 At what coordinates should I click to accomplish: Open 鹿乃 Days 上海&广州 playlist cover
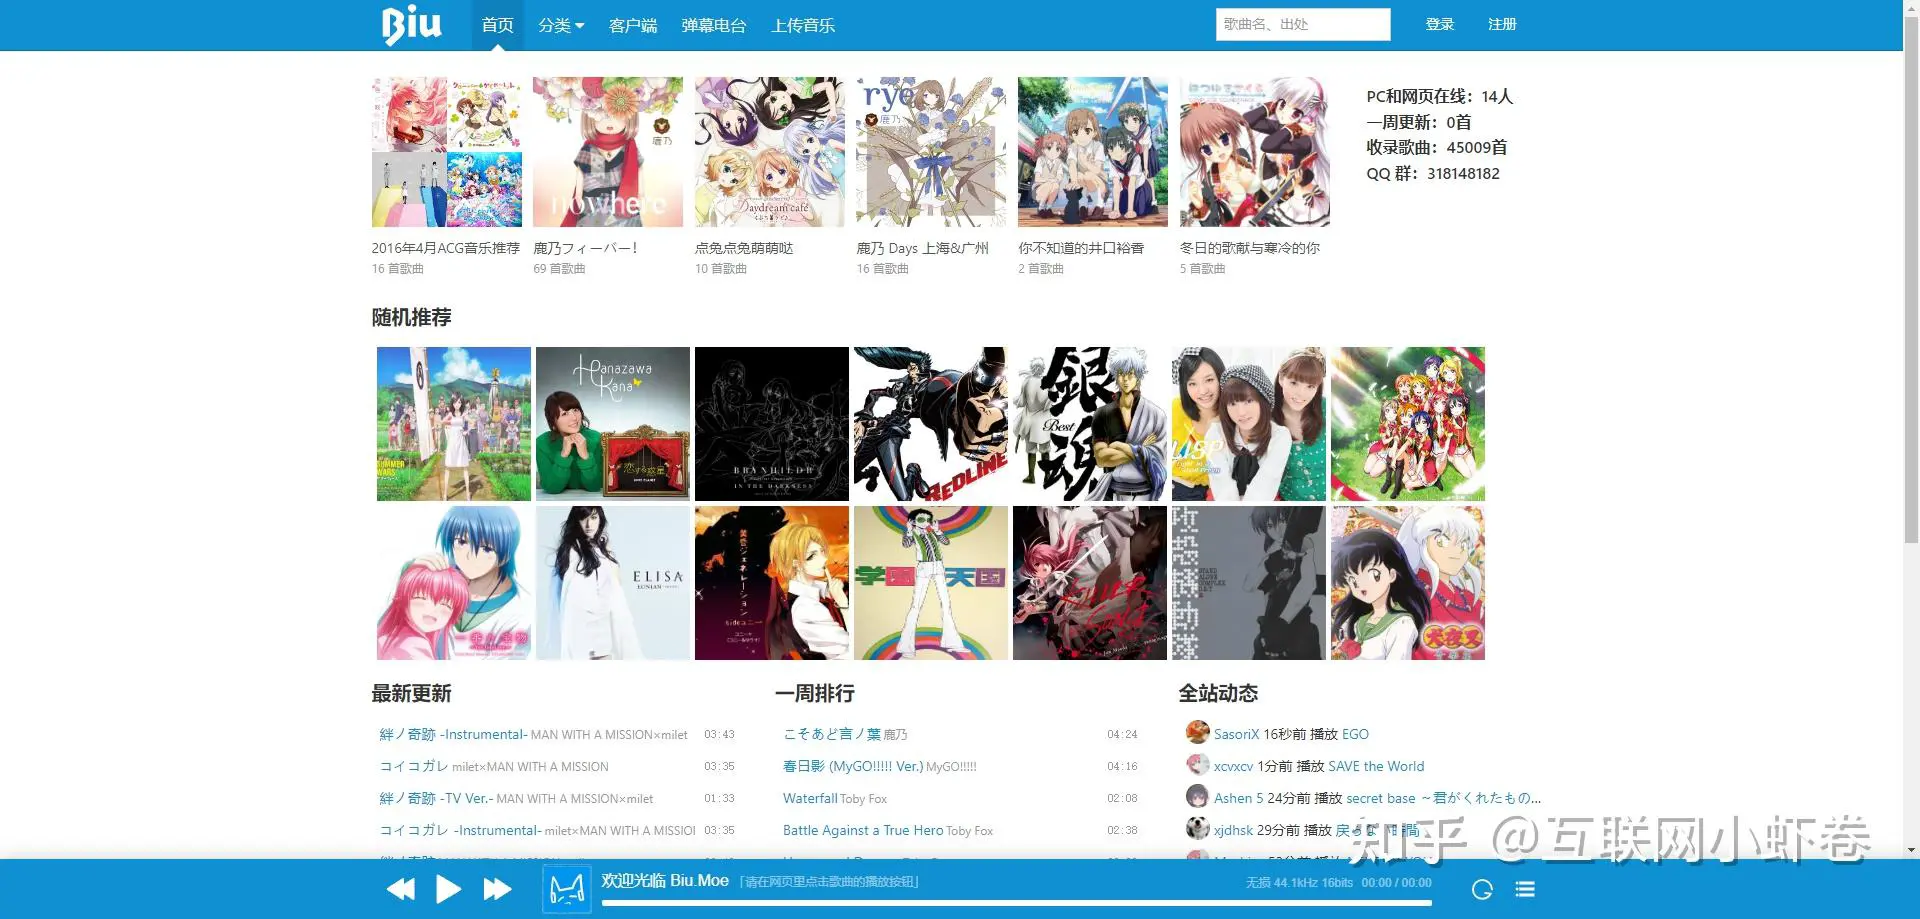931,152
